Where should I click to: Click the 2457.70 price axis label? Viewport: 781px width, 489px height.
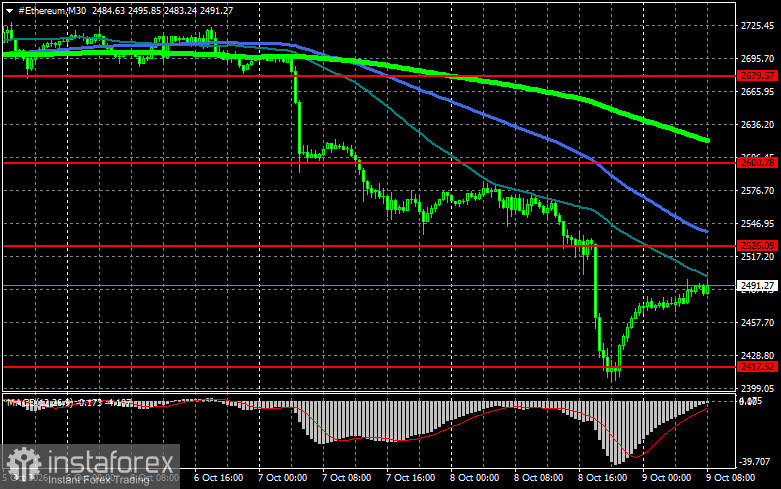758,323
